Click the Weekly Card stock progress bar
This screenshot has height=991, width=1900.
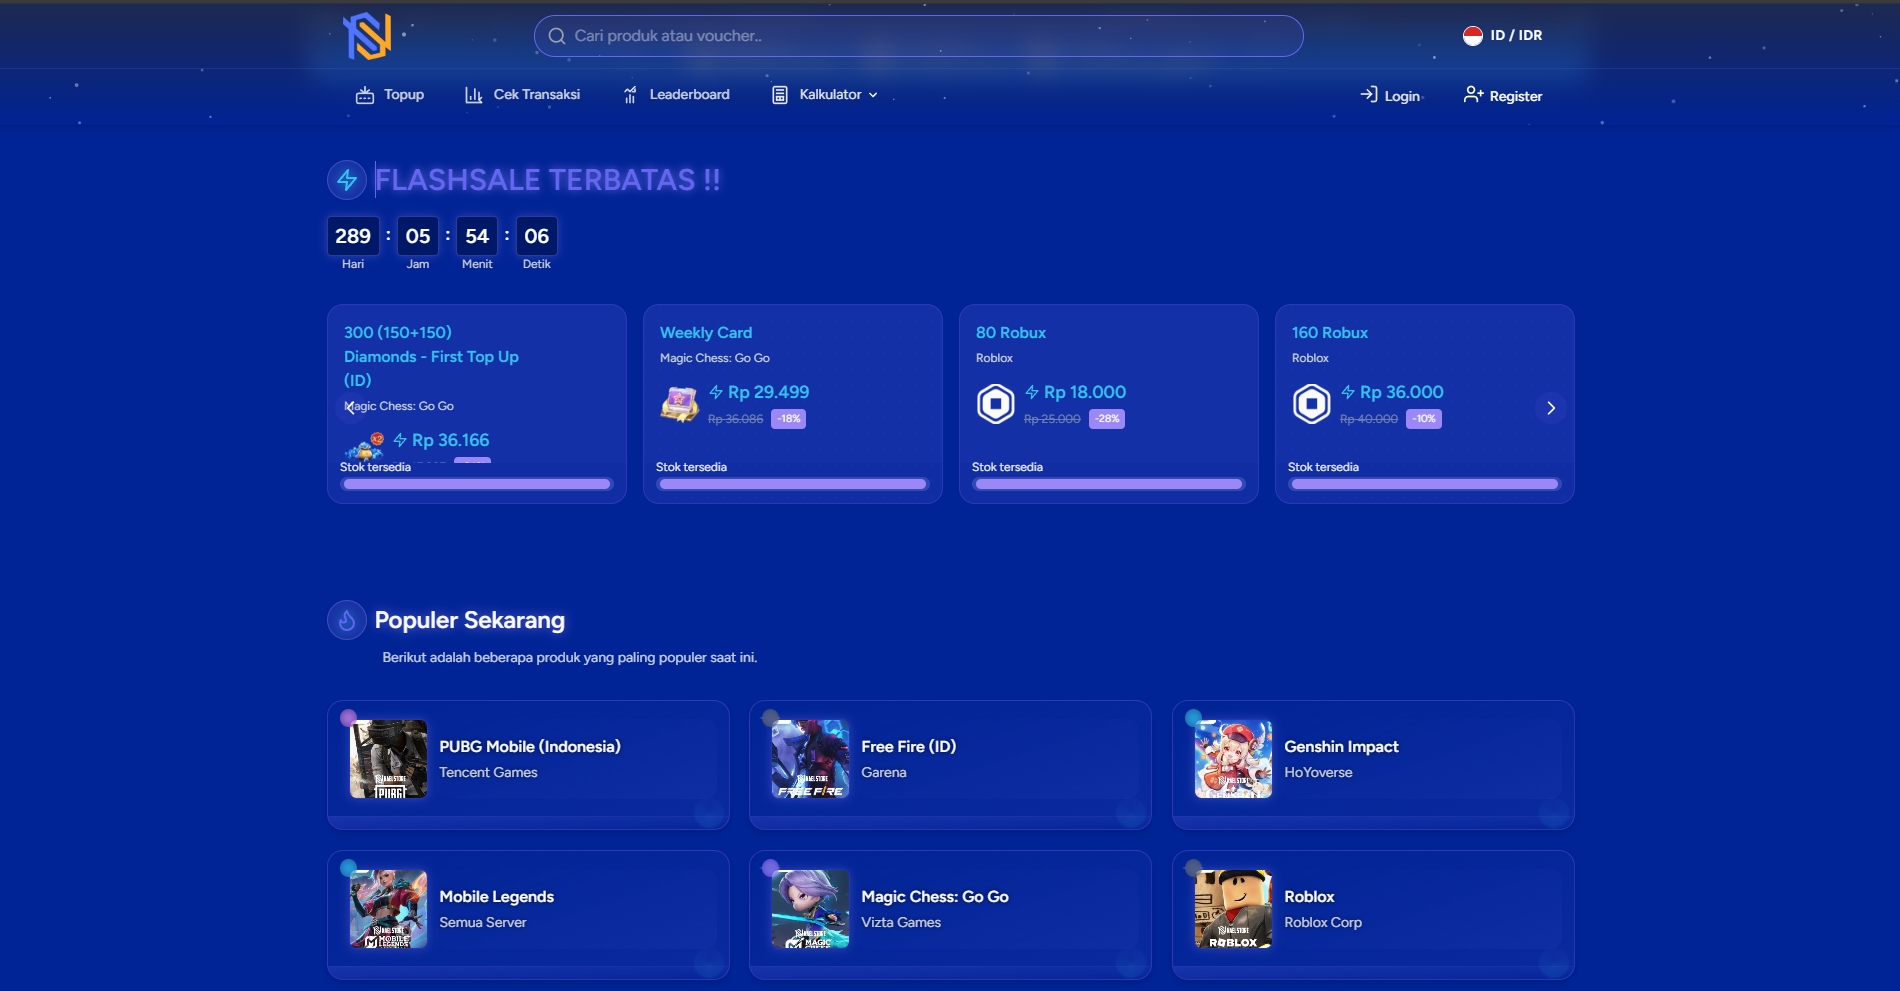[792, 484]
